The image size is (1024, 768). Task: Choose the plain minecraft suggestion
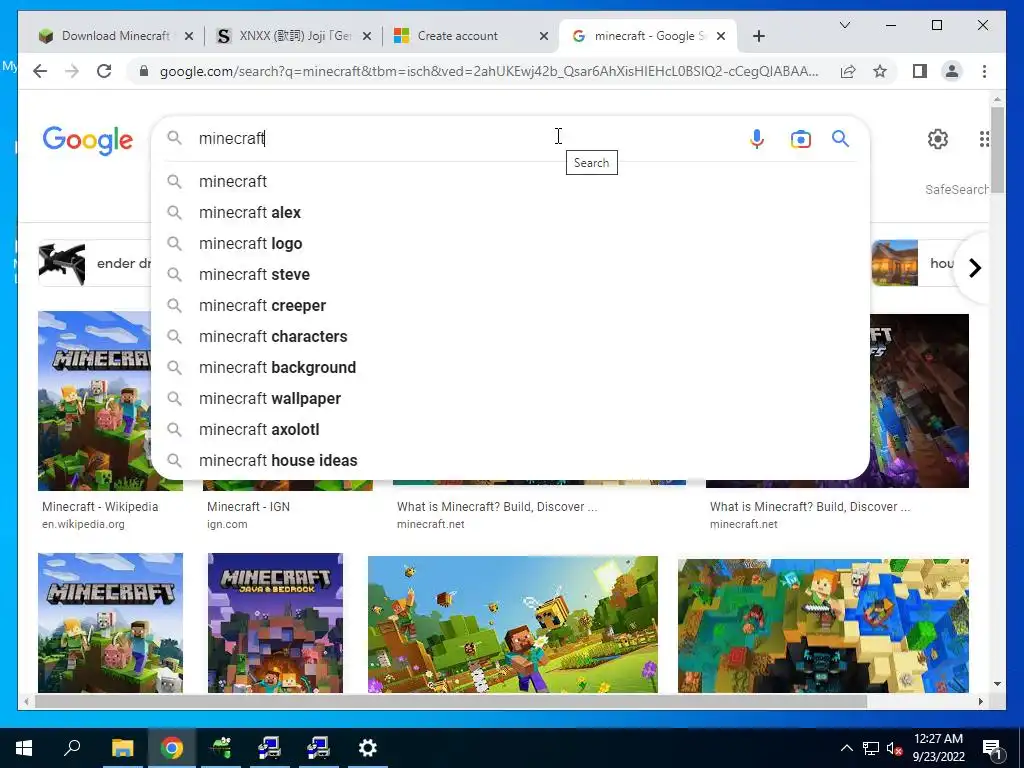509,182
